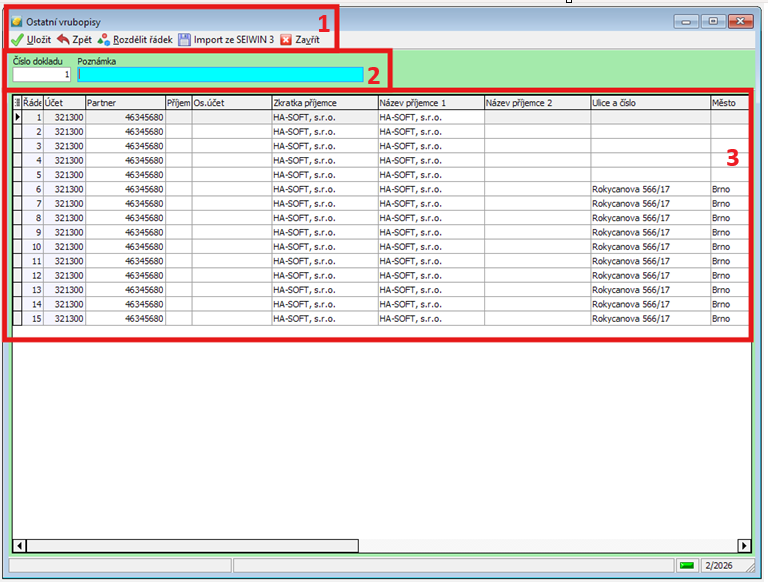Click empty Os.účet cell in row 1
This screenshot has width=768, height=582.
232,118
